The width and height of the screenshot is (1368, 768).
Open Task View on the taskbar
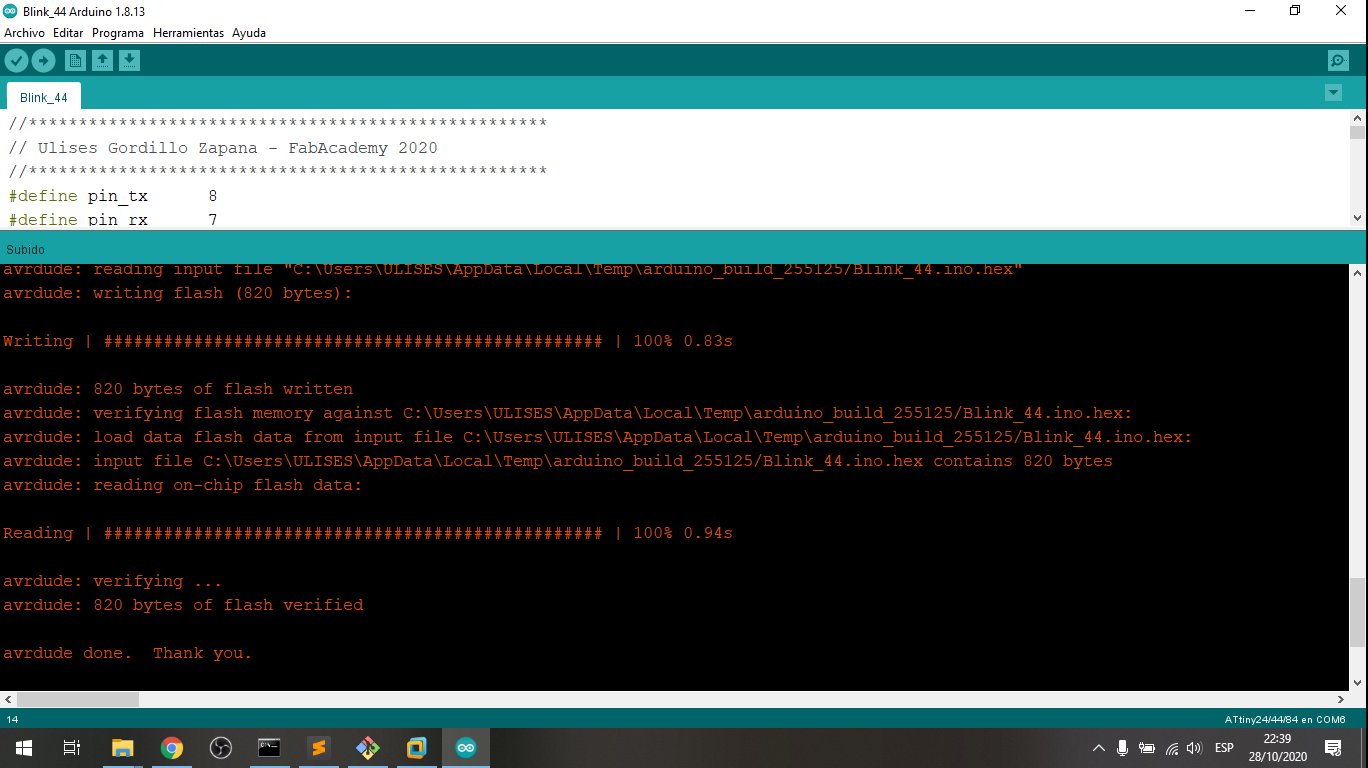72,748
